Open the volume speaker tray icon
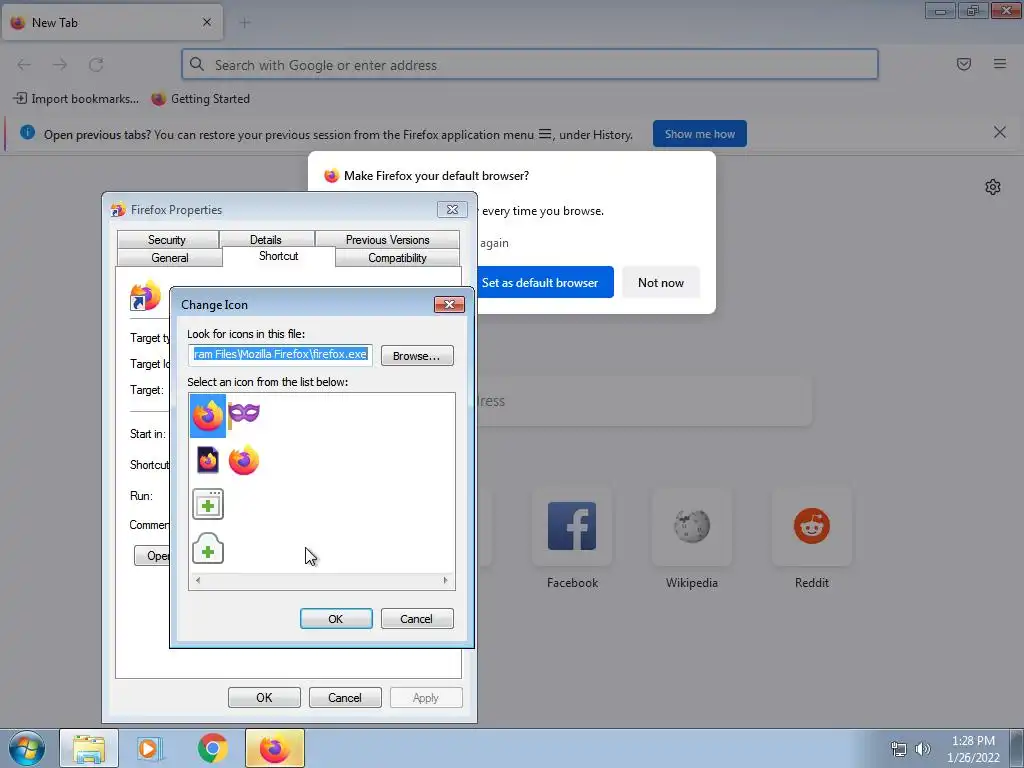This screenshot has height=768, width=1024. coord(922,749)
